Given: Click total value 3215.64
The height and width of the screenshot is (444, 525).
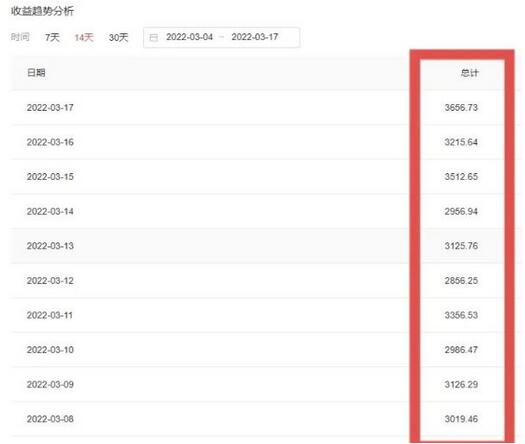Looking at the screenshot, I should (461, 142).
